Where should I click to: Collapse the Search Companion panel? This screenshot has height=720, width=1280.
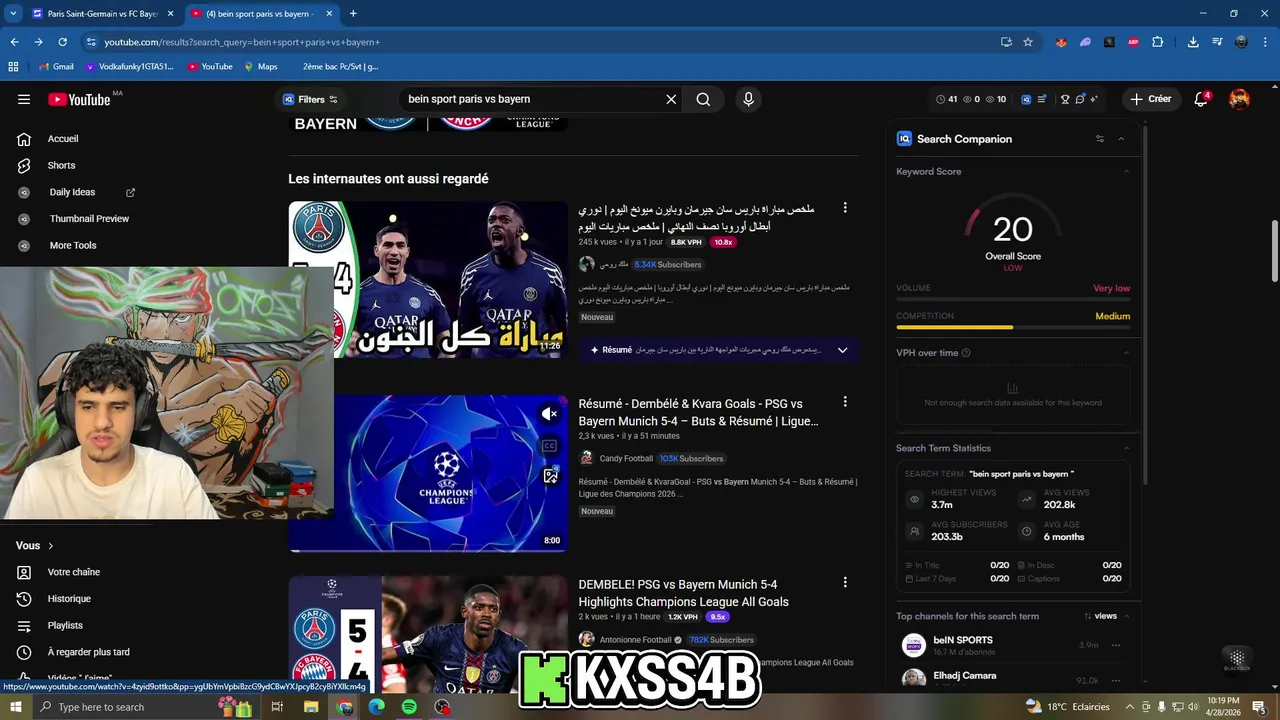pyautogui.click(x=1121, y=139)
